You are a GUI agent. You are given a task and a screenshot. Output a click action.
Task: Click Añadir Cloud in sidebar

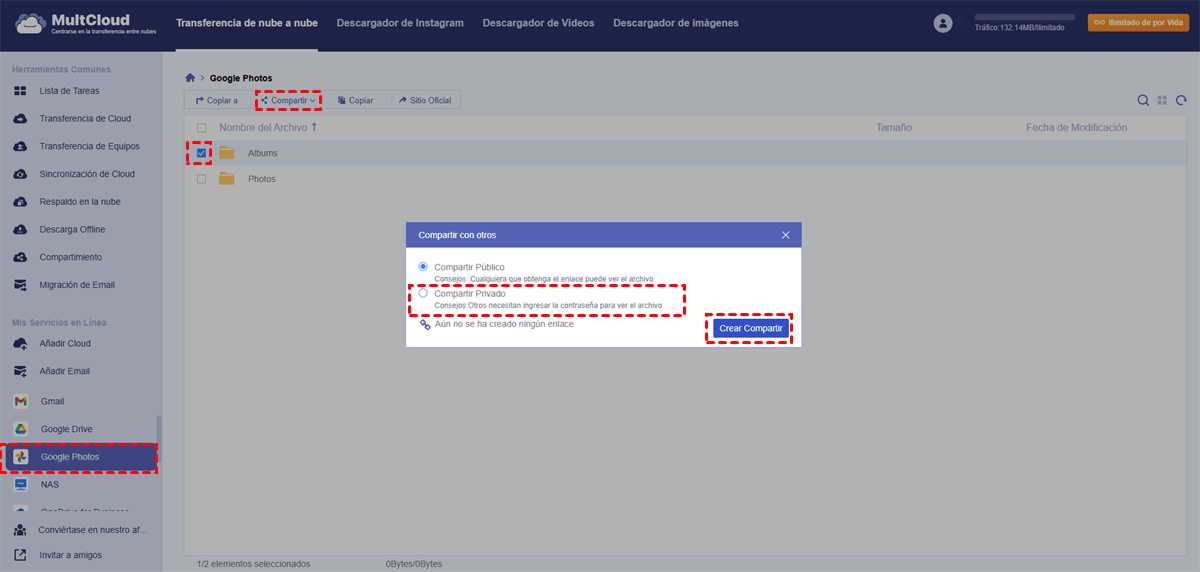click(65, 343)
